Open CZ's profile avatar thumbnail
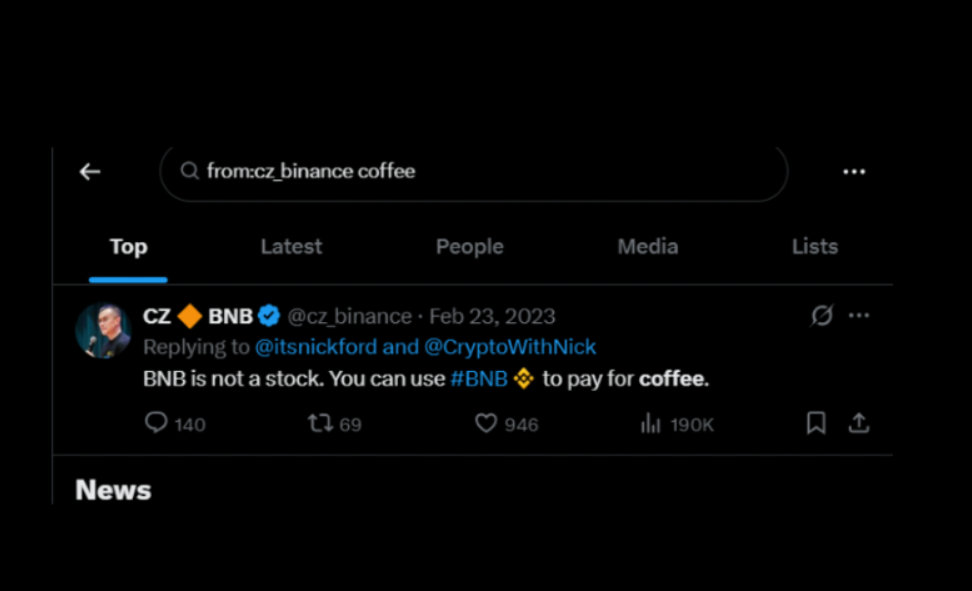 [104, 331]
